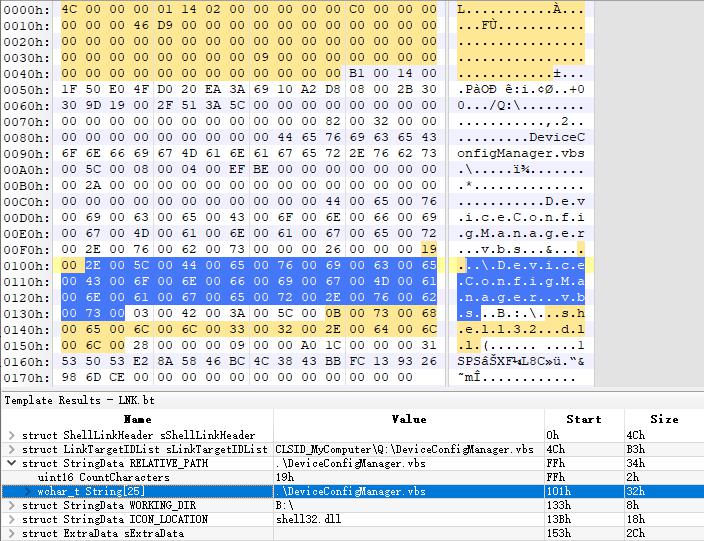Select struct StringData WORKING_DIR name
The width and height of the screenshot is (704, 541).
(109, 506)
